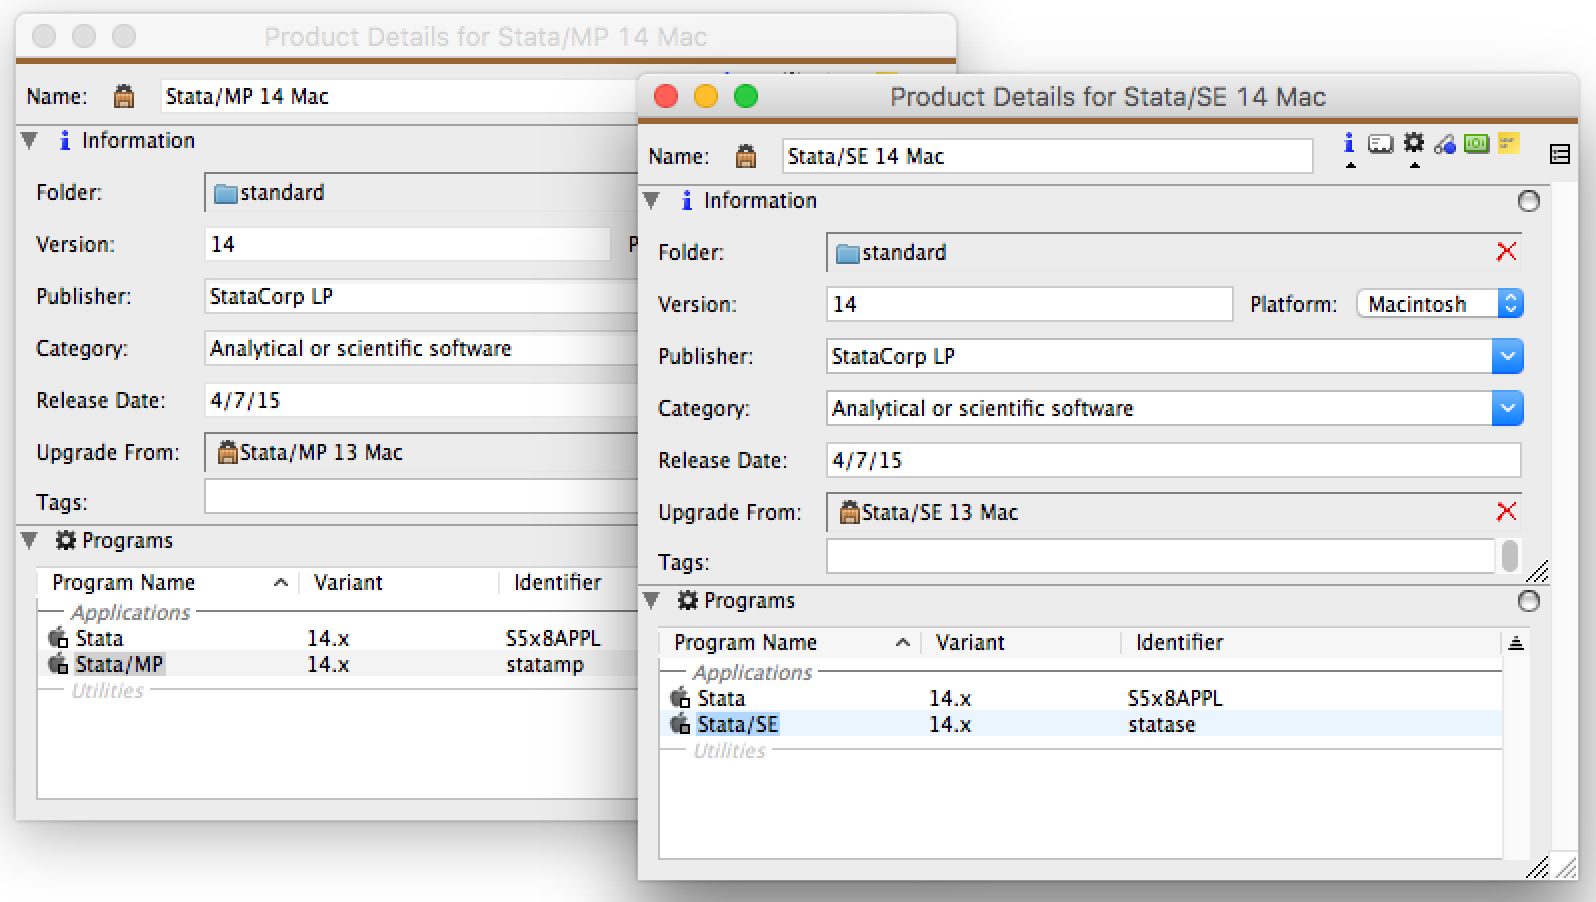Click the statamp identifier cell
The height and width of the screenshot is (902, 1596).
(544, 664)
